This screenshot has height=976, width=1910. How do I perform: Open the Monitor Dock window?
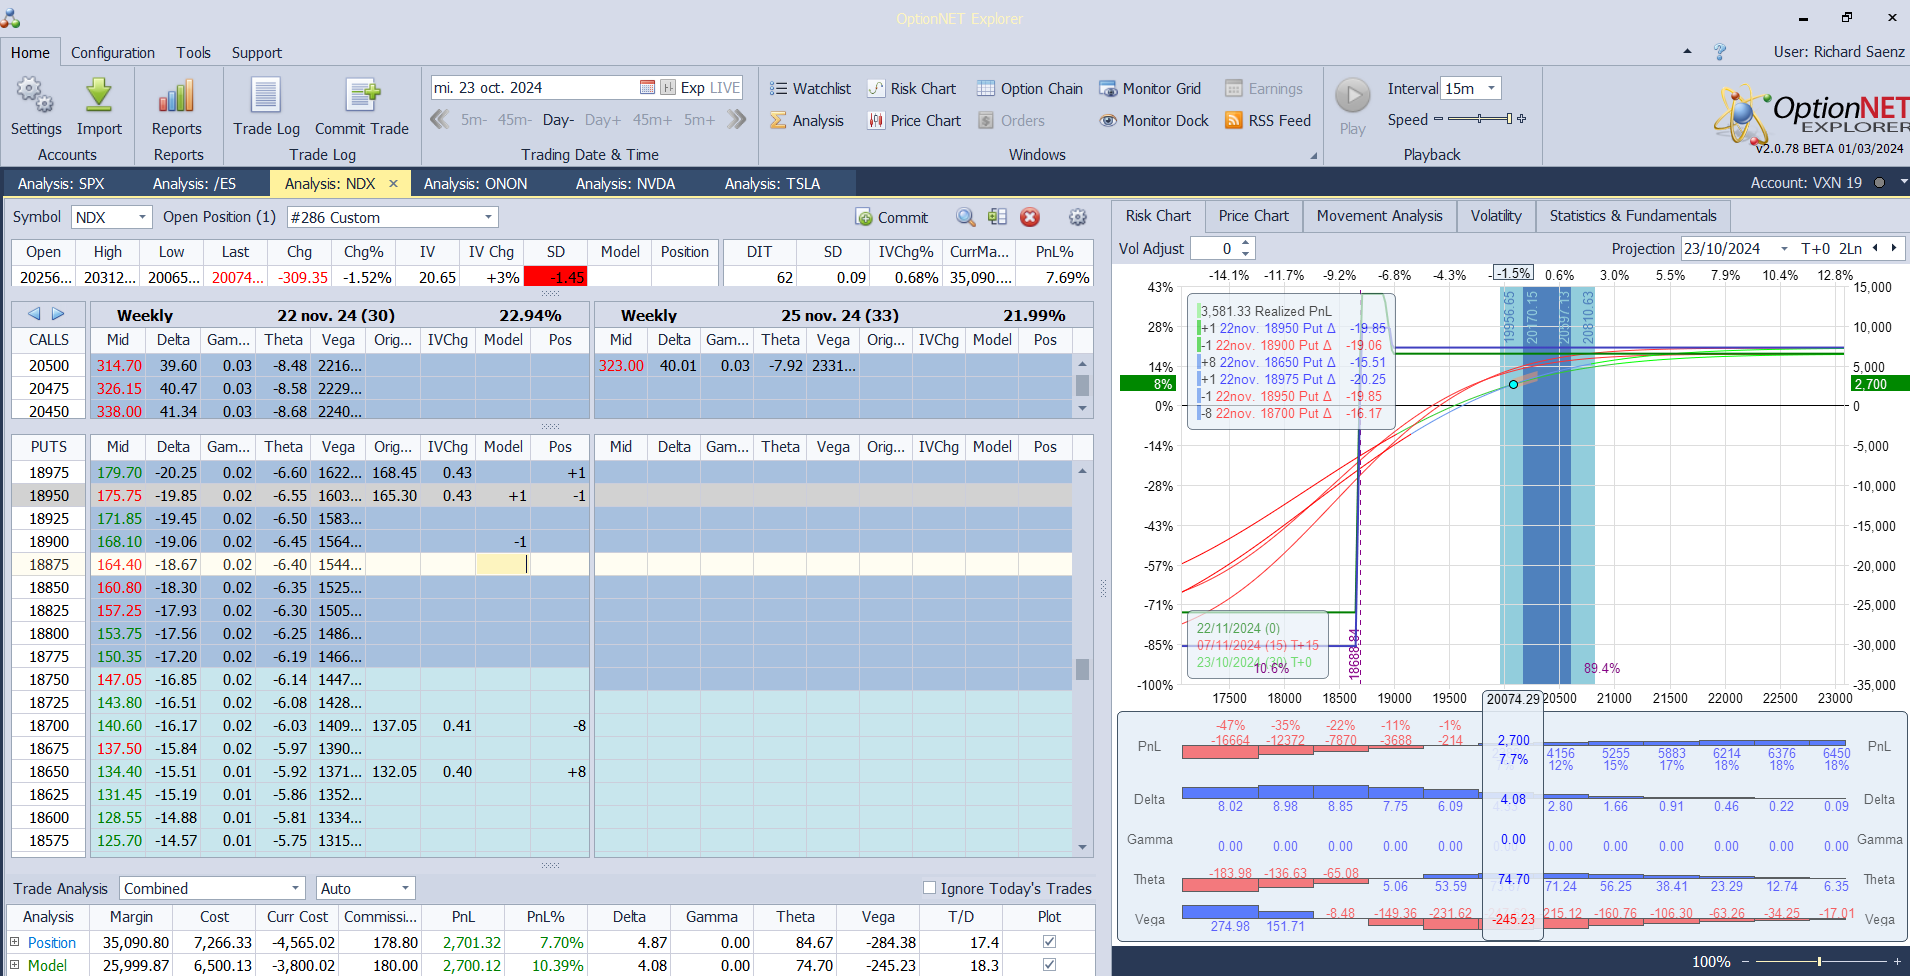click(1154, 120)
